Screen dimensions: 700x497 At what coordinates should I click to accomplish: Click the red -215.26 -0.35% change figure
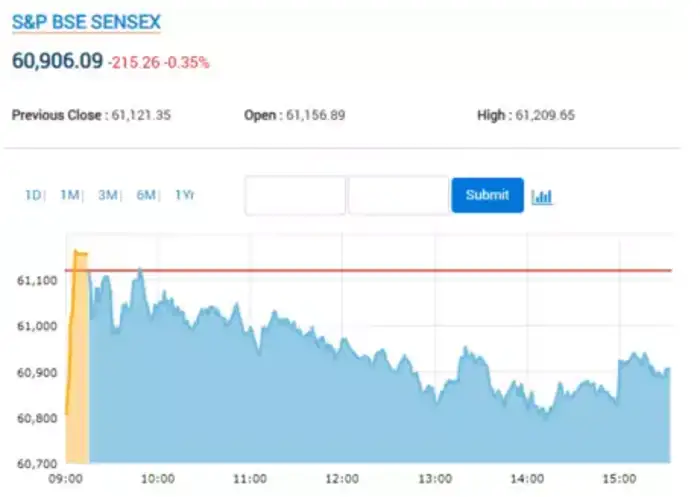pyautogui.click(x=158, y=62)
